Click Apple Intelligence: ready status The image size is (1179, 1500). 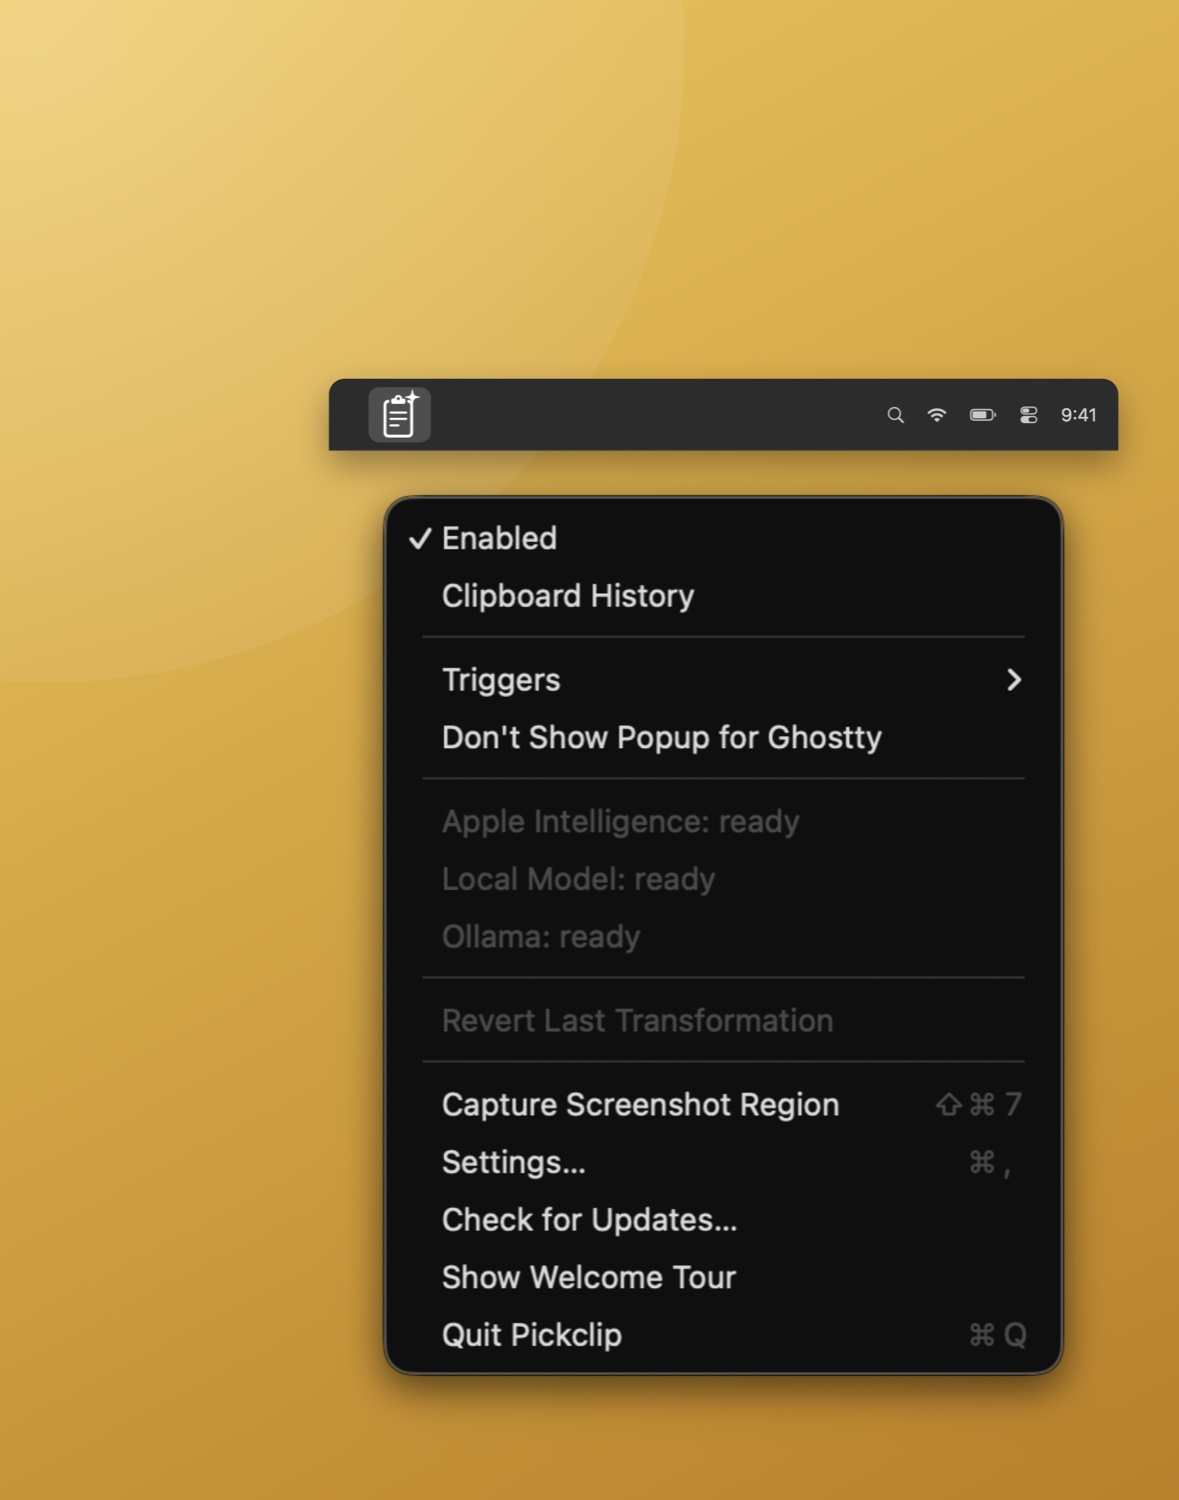click(723, 822)
